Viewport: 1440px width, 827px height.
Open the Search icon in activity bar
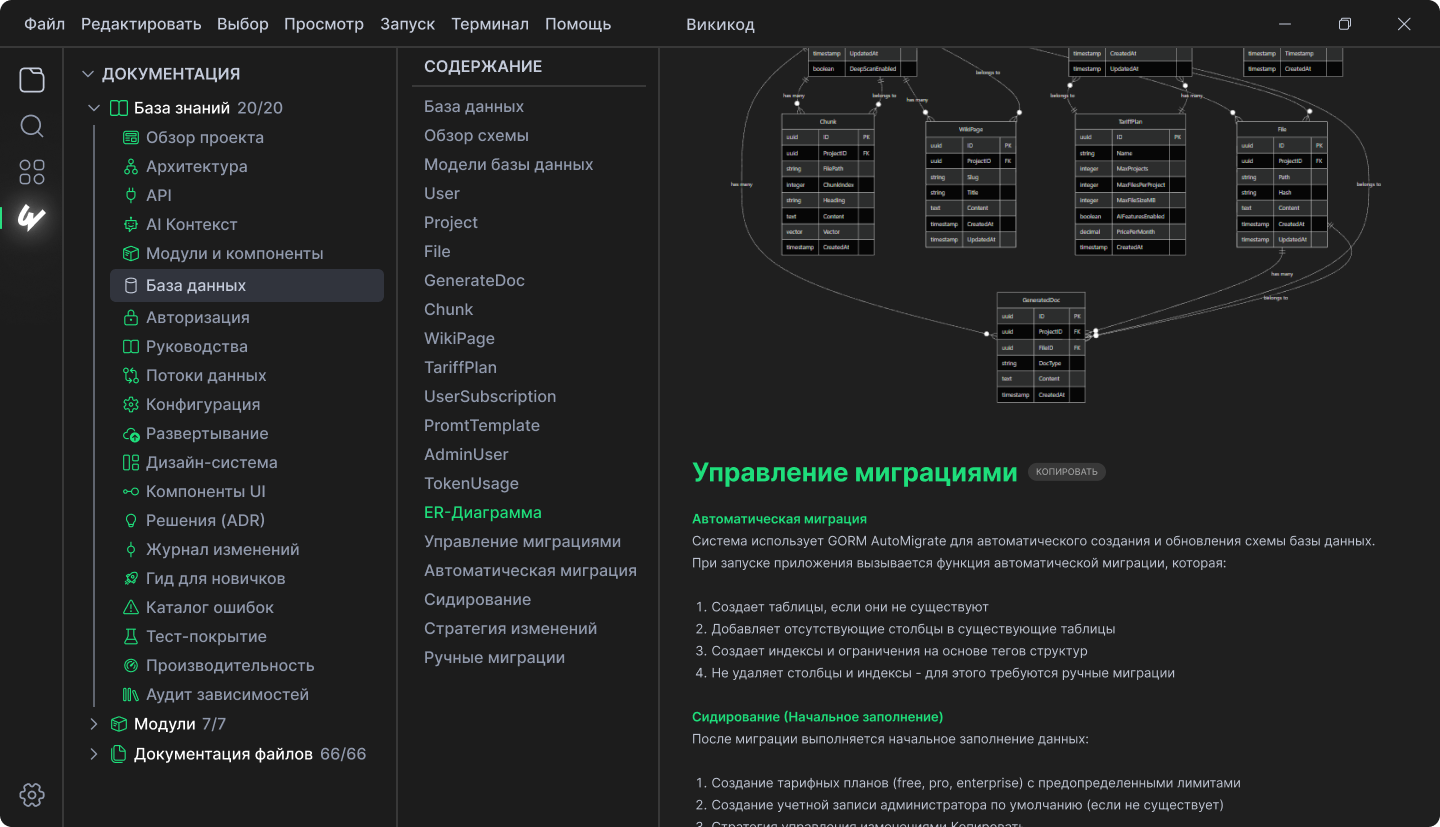pos(32,126)
